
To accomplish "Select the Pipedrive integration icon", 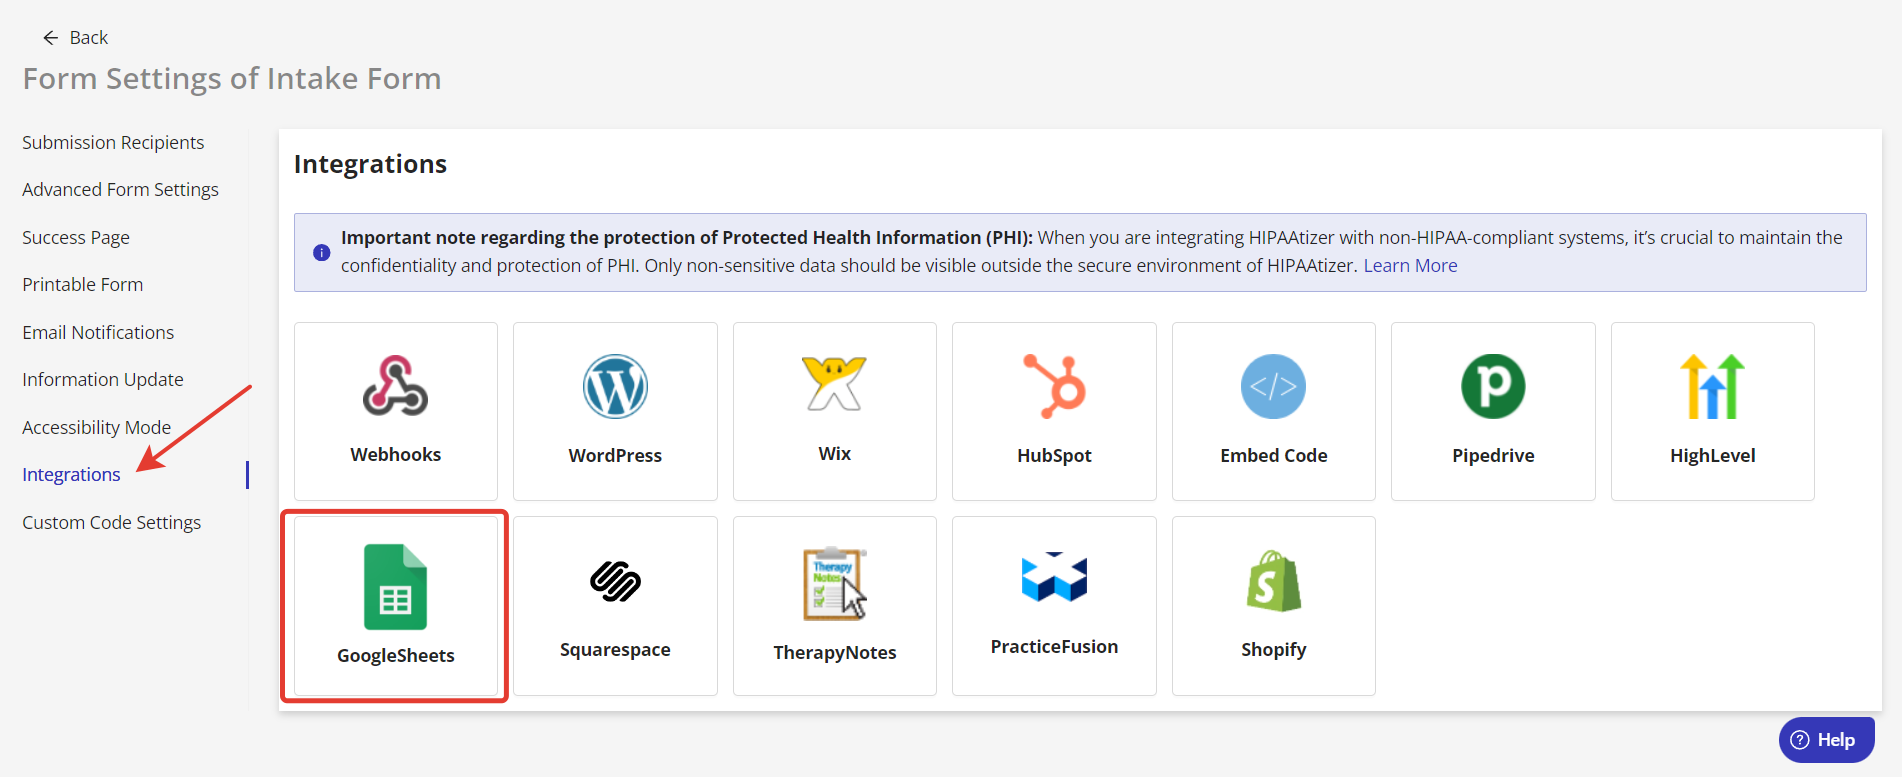I will pyautogui.click(x=1493, y=410).
